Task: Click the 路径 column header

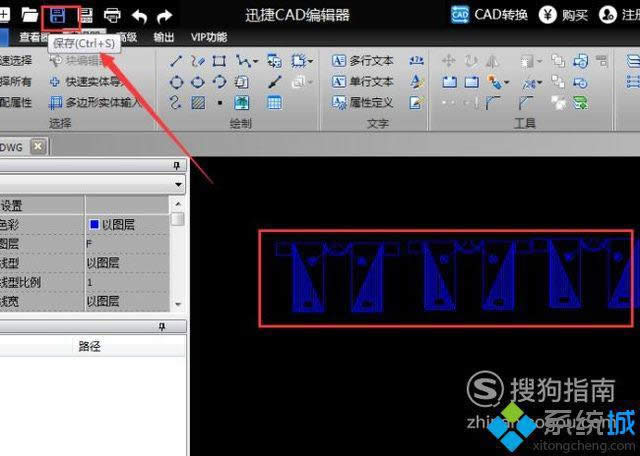Action: click(x=89, y=347)
